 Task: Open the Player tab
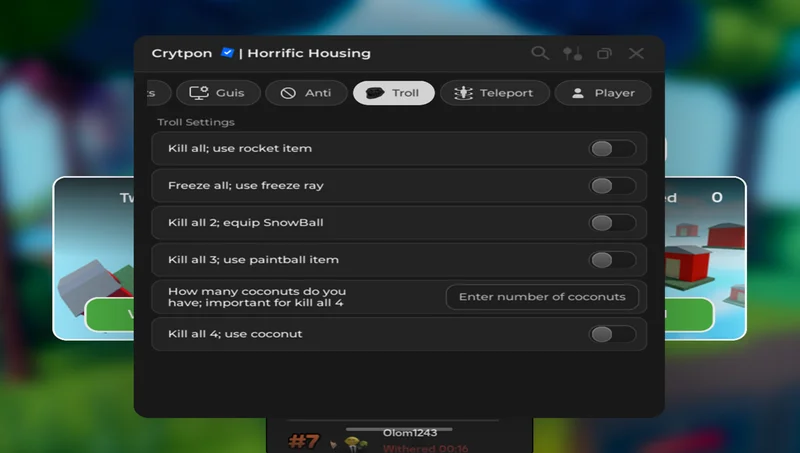pyautogui.click(x=603, y=93)
